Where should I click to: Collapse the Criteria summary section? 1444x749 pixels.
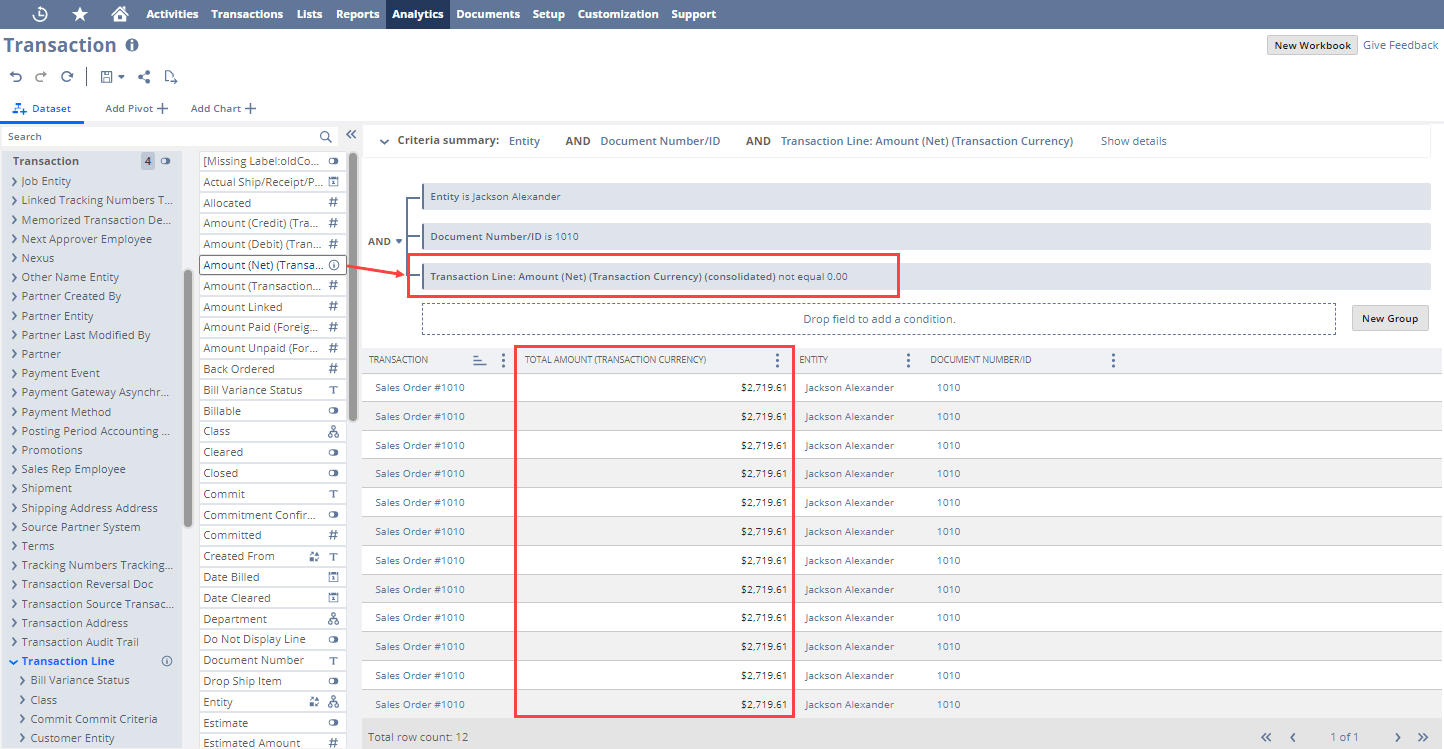(383, 142)
